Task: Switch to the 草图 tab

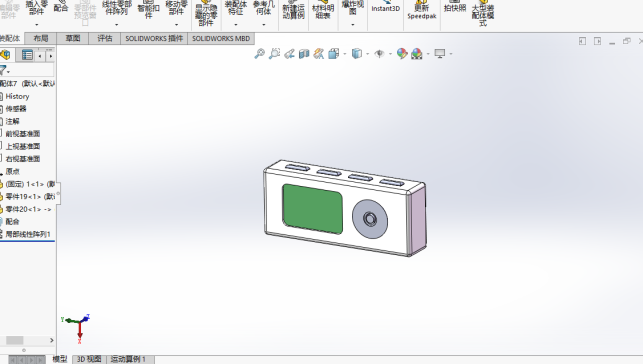Action: [x=73, y=39]
